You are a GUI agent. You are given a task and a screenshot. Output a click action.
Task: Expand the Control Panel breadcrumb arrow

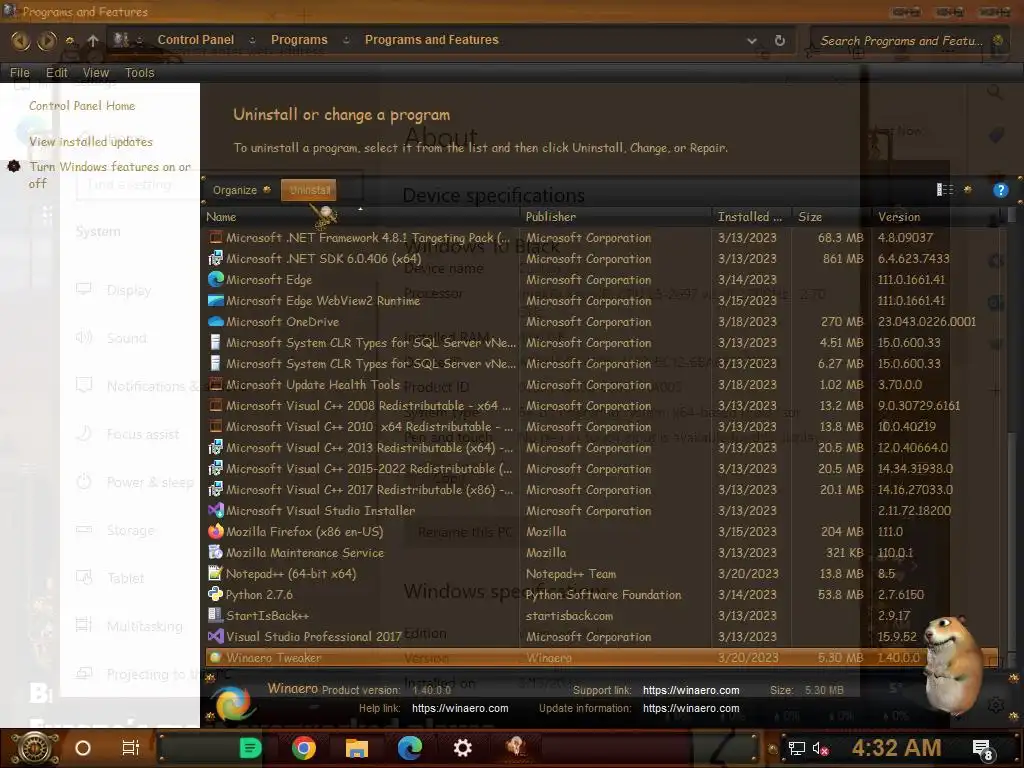(252, 40)
